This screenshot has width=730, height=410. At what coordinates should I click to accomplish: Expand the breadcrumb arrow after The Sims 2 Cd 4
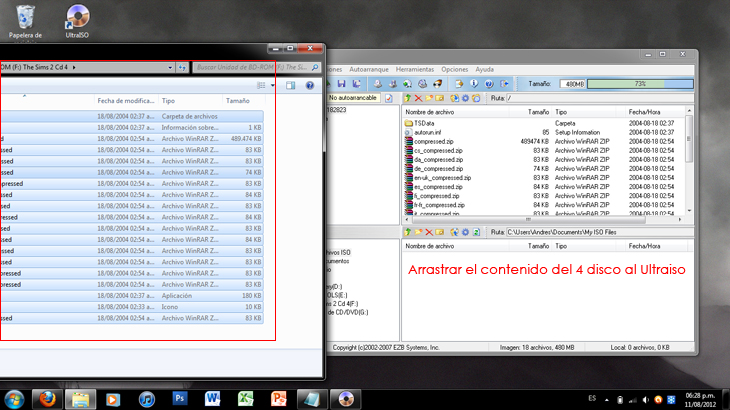pos(74,67)
